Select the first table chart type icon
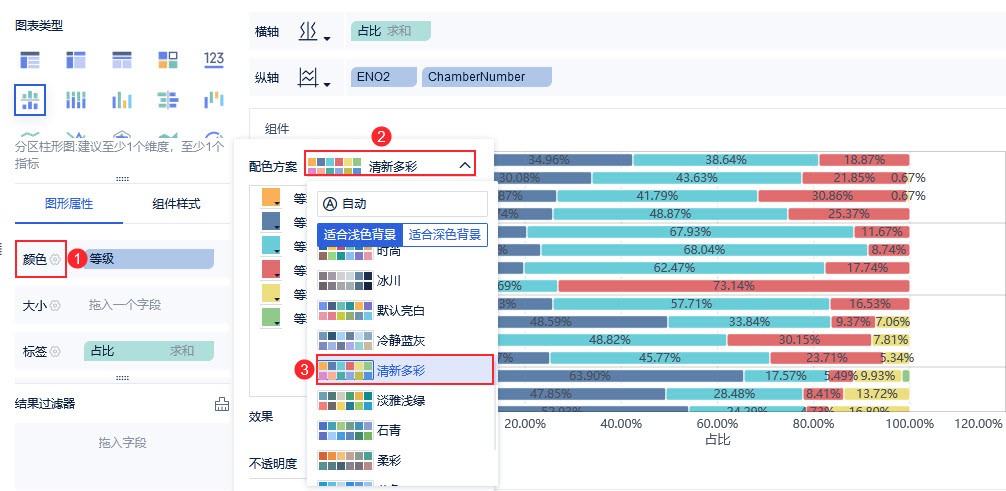Viewport: 1006px width, 491px height. tap(29, 60)
